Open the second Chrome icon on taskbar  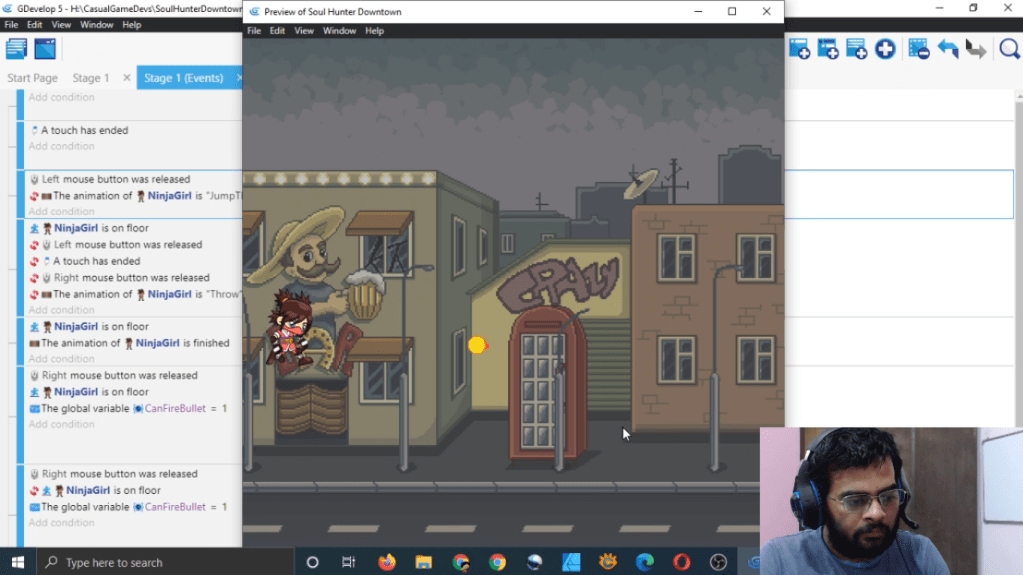498,562
